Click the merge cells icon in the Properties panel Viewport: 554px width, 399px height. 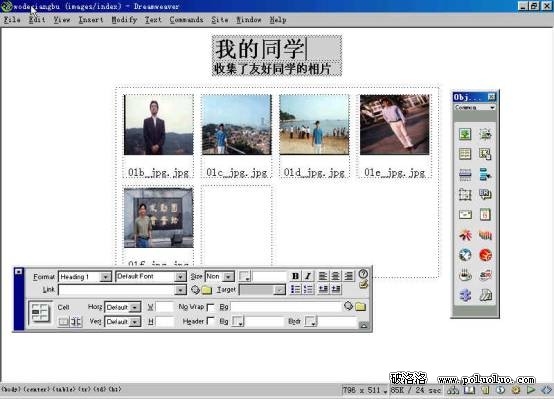pos(64,322)
